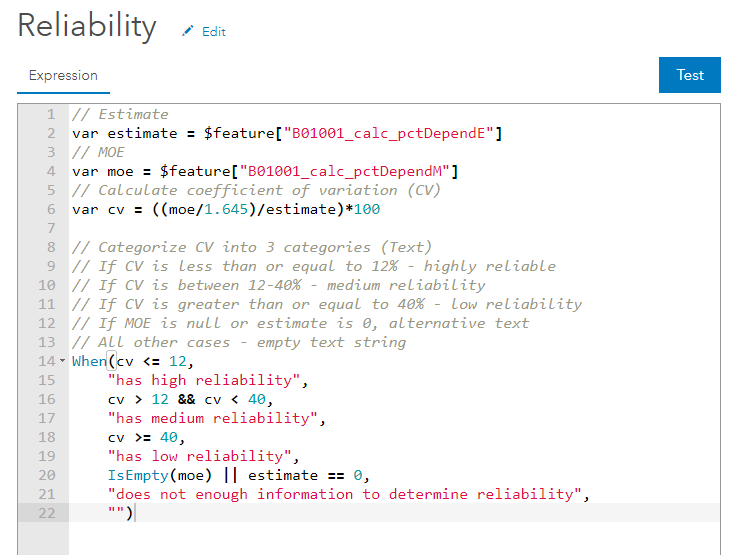Click the Edit link next to title

pos(214,32)
